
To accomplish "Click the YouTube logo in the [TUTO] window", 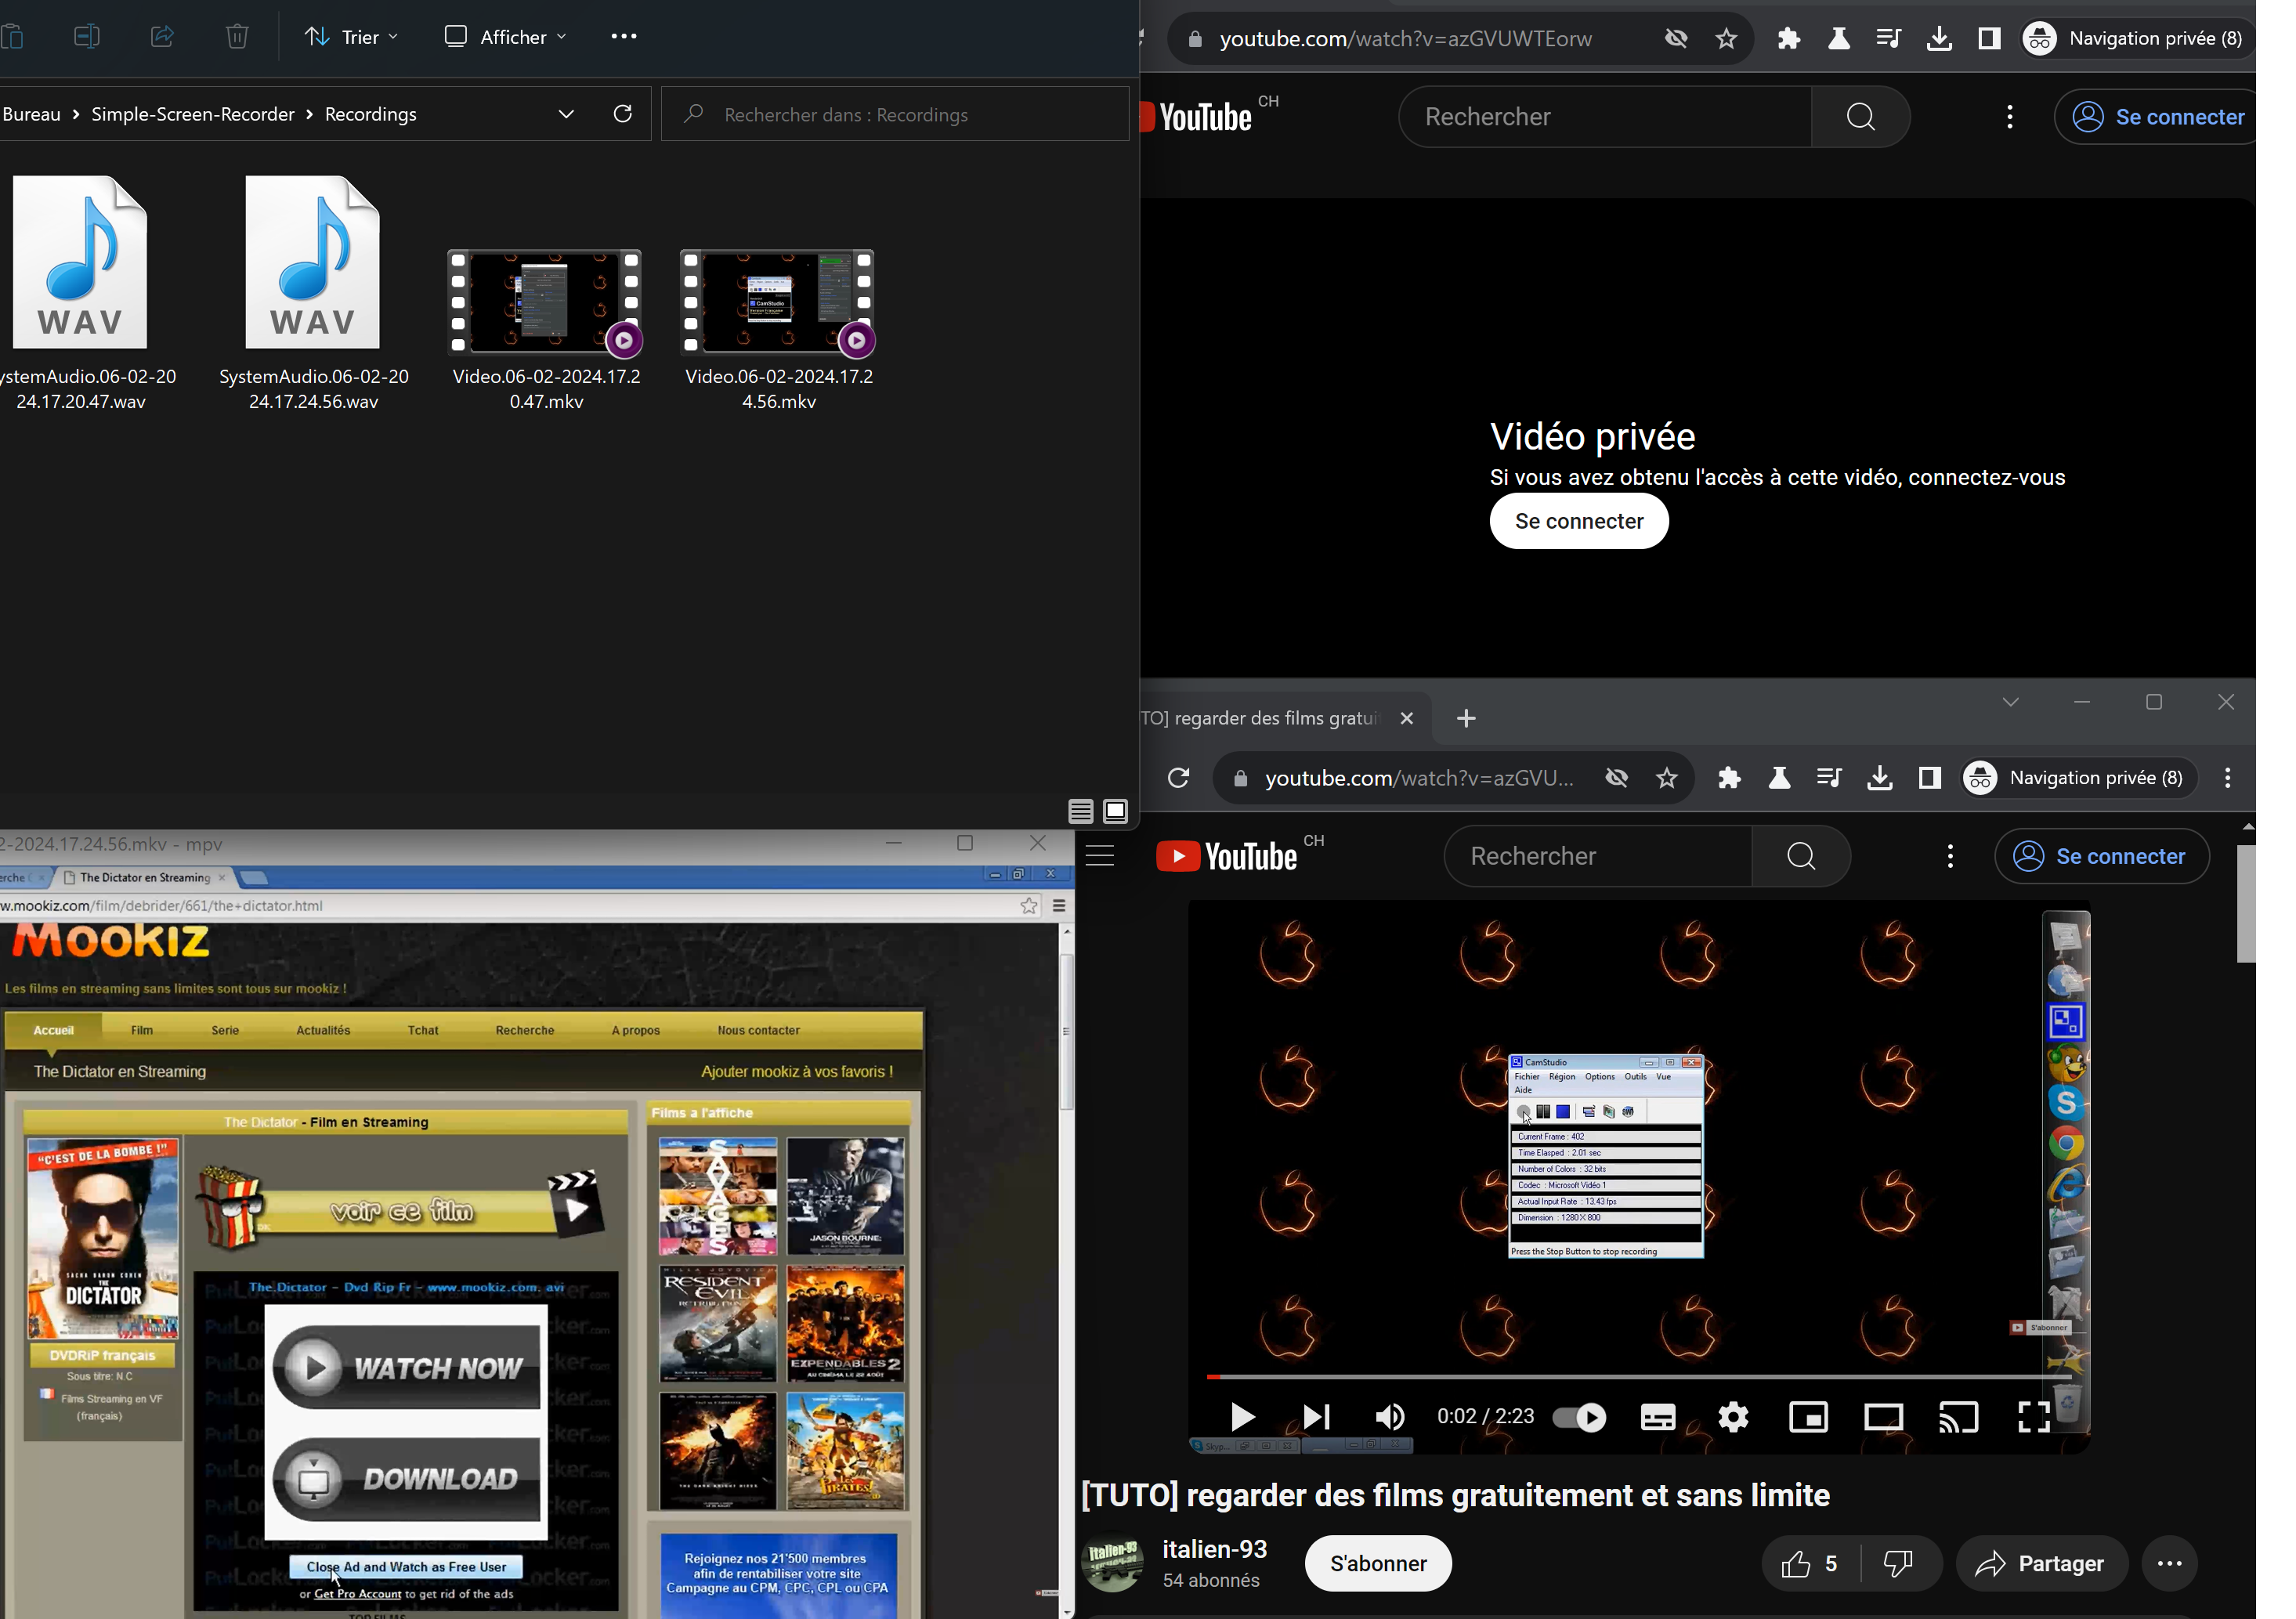I will click(1227, 857).
